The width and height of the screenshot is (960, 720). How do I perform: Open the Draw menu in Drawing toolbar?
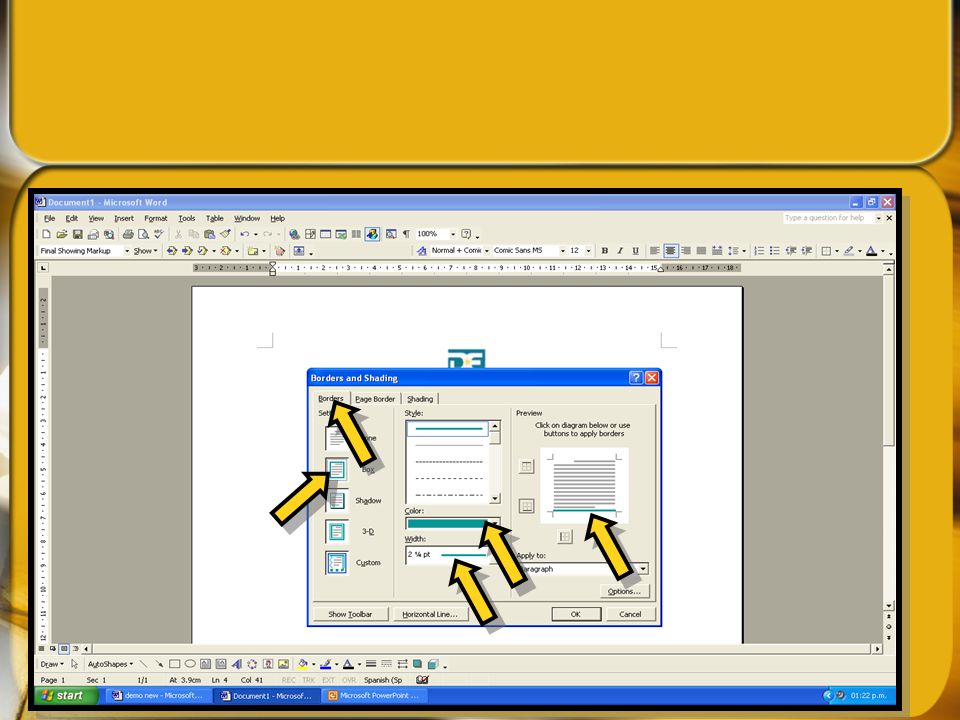click(x=52, y=664)
